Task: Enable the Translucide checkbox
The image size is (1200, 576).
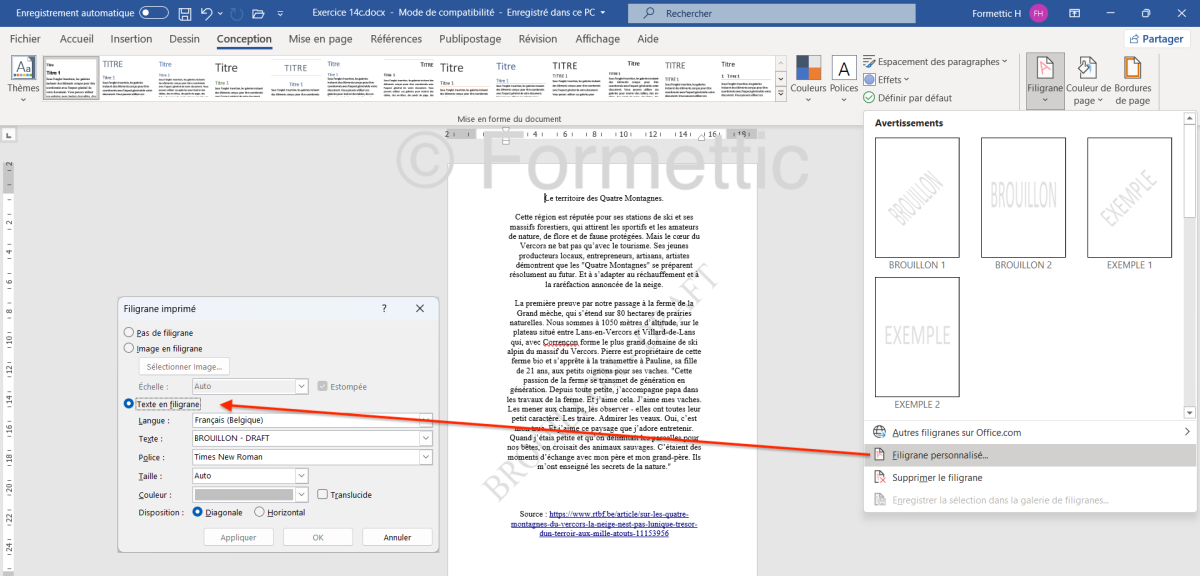Action: pyautogui.click(x=322, y=494)
